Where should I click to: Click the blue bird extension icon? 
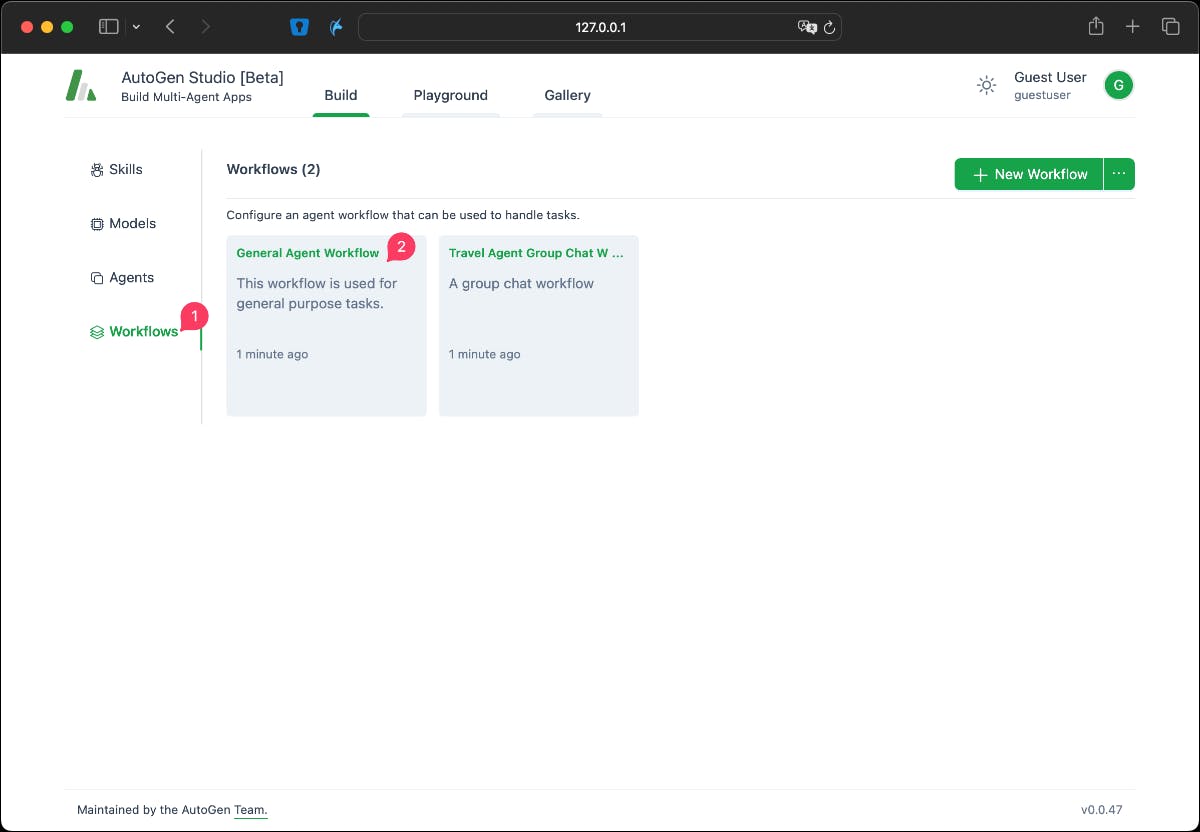[337, 27]
